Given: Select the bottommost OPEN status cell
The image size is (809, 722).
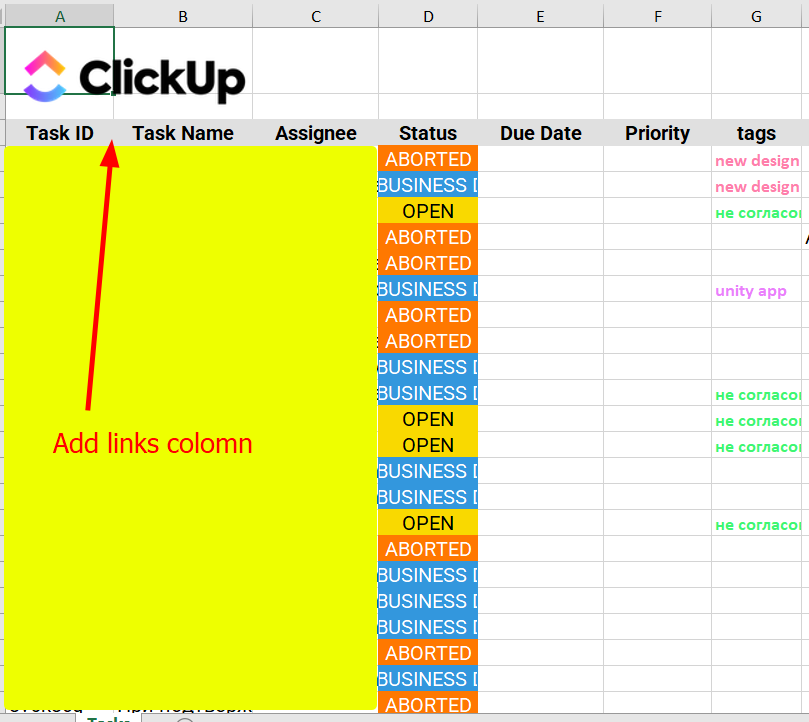Looking at the screenshot, I should (x=428, y=523).
